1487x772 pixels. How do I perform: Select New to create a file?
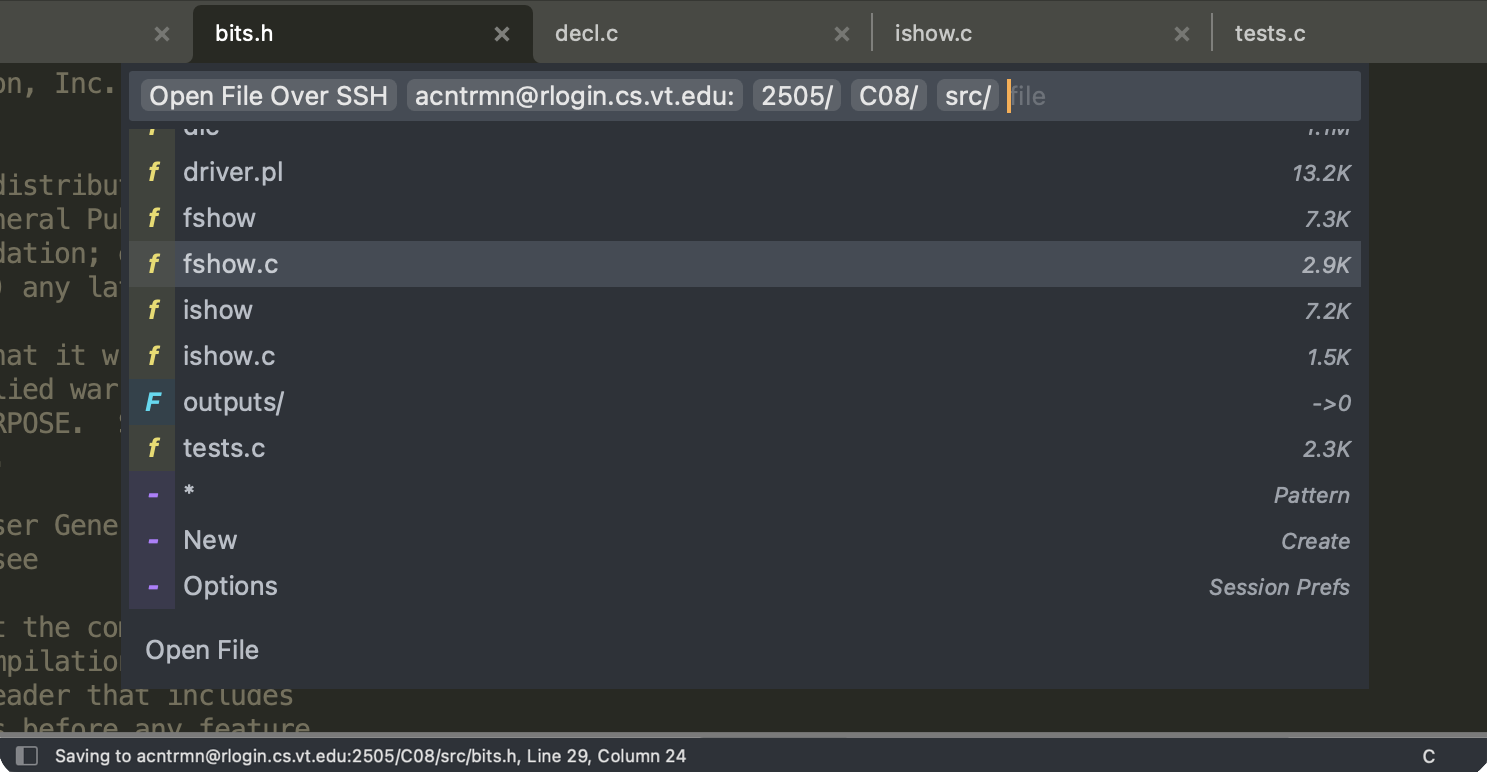[209, 539]
